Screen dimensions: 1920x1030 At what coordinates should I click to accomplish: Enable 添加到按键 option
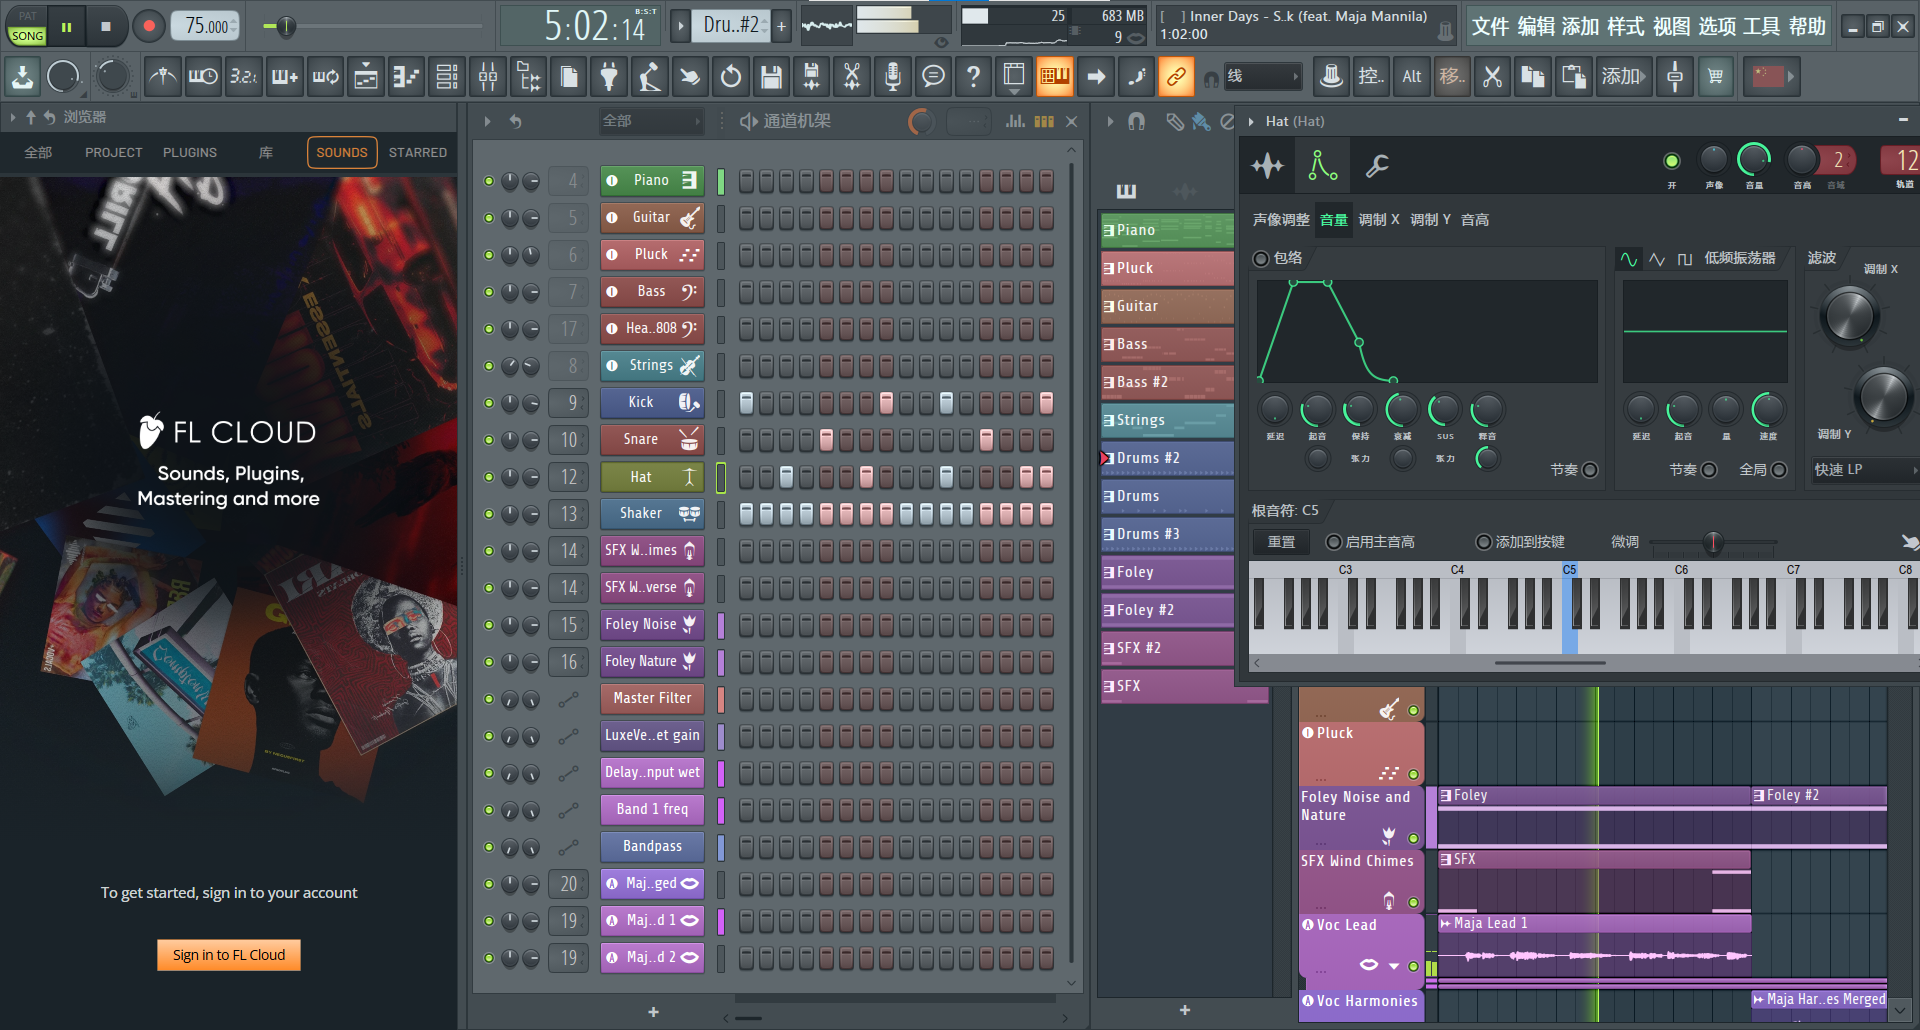(x=1484, y=542)
